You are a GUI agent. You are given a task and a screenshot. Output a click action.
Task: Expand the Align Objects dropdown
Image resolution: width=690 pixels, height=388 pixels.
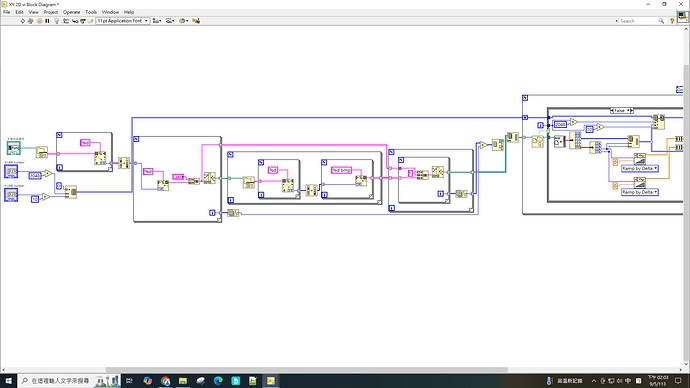click(x=157, y=21)
